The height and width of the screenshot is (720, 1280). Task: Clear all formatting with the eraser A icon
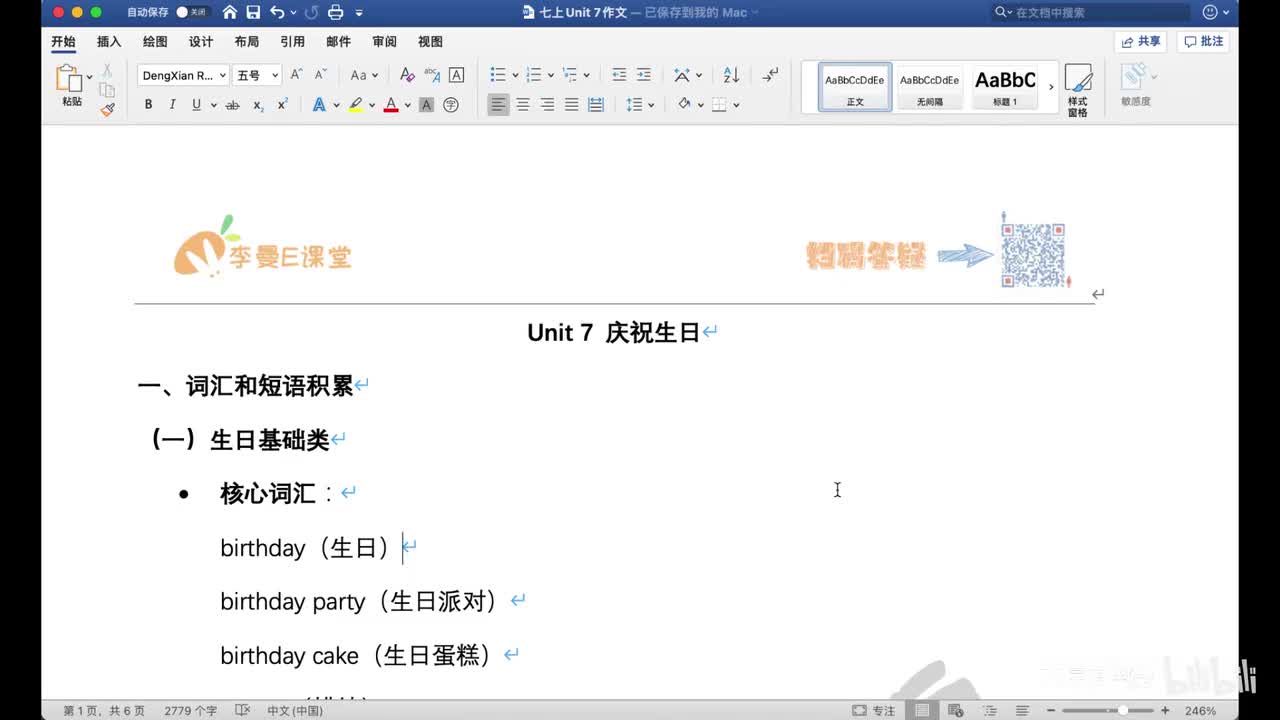[x=407, y=75]
